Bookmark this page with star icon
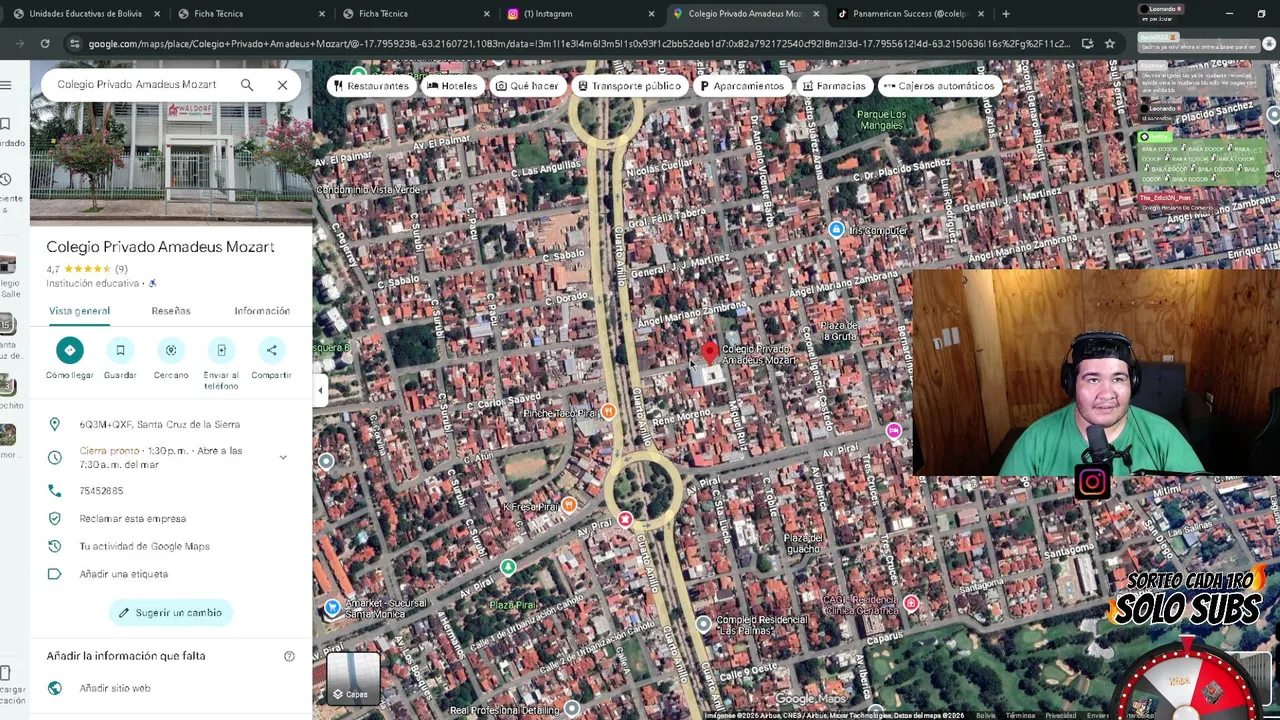Viewport: 1280px width, 720px height. click(1109, 44)
